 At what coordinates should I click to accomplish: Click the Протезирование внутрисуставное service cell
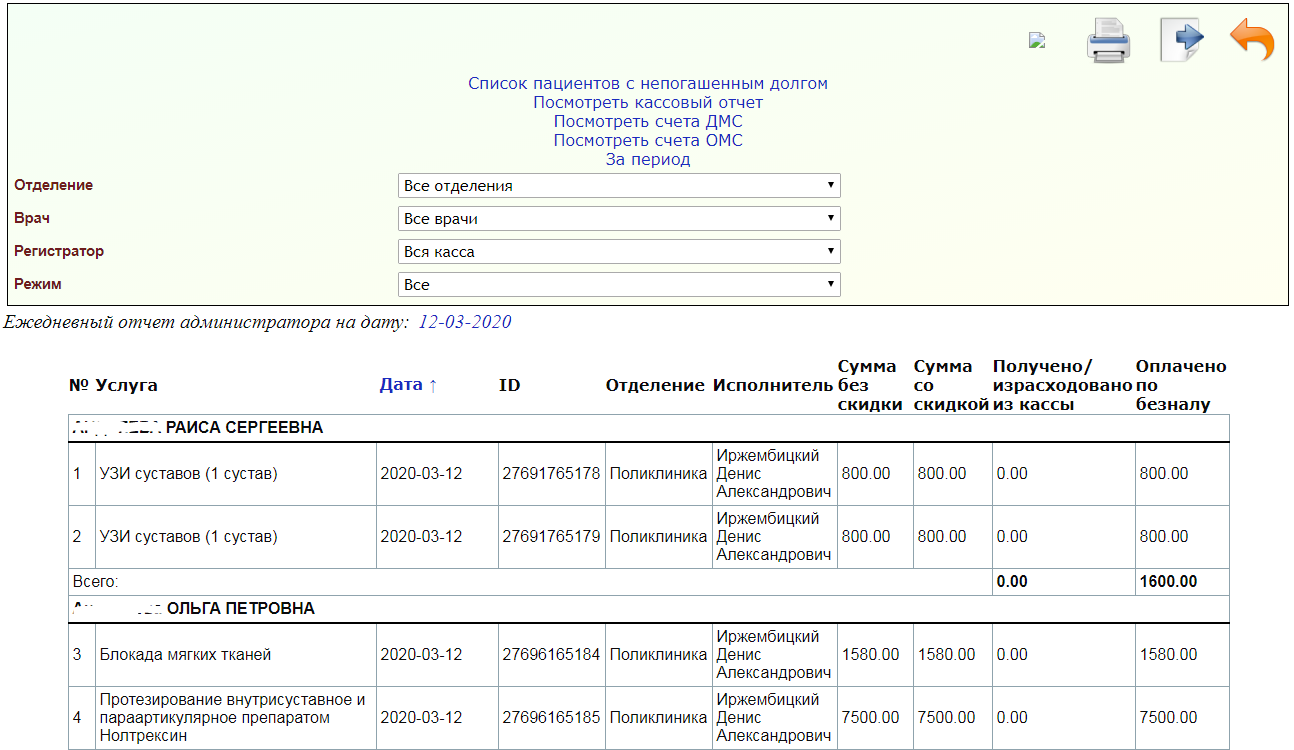click(x=232, y=718)
